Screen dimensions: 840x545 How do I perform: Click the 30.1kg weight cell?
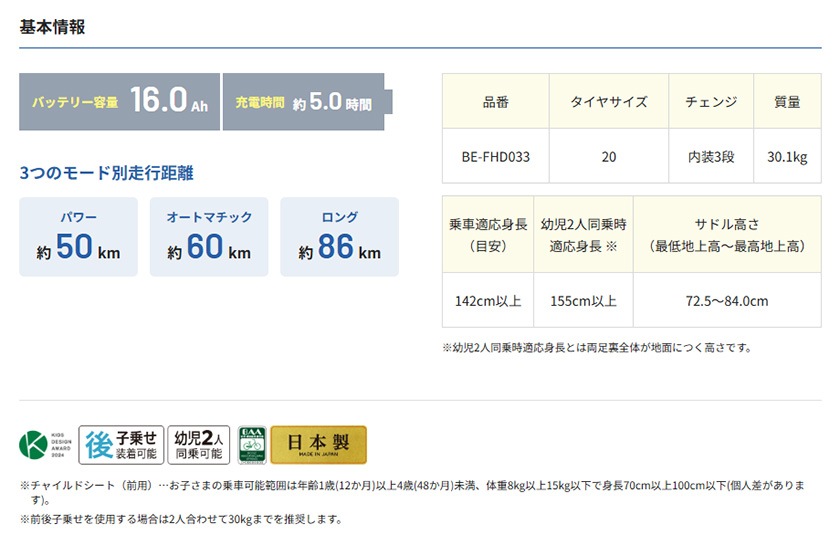click(787, 157)
